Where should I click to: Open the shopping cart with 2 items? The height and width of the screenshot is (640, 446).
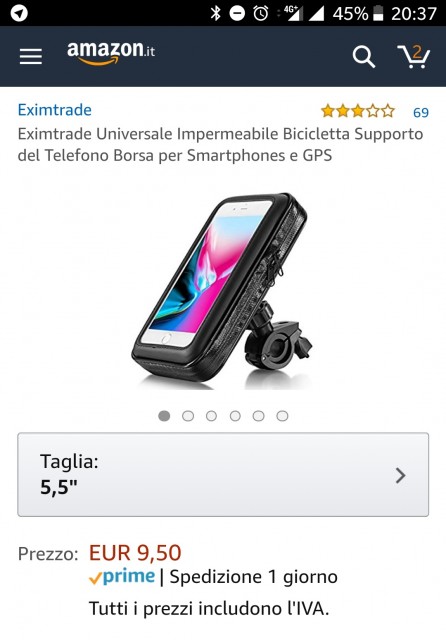[x=414, y=56]
